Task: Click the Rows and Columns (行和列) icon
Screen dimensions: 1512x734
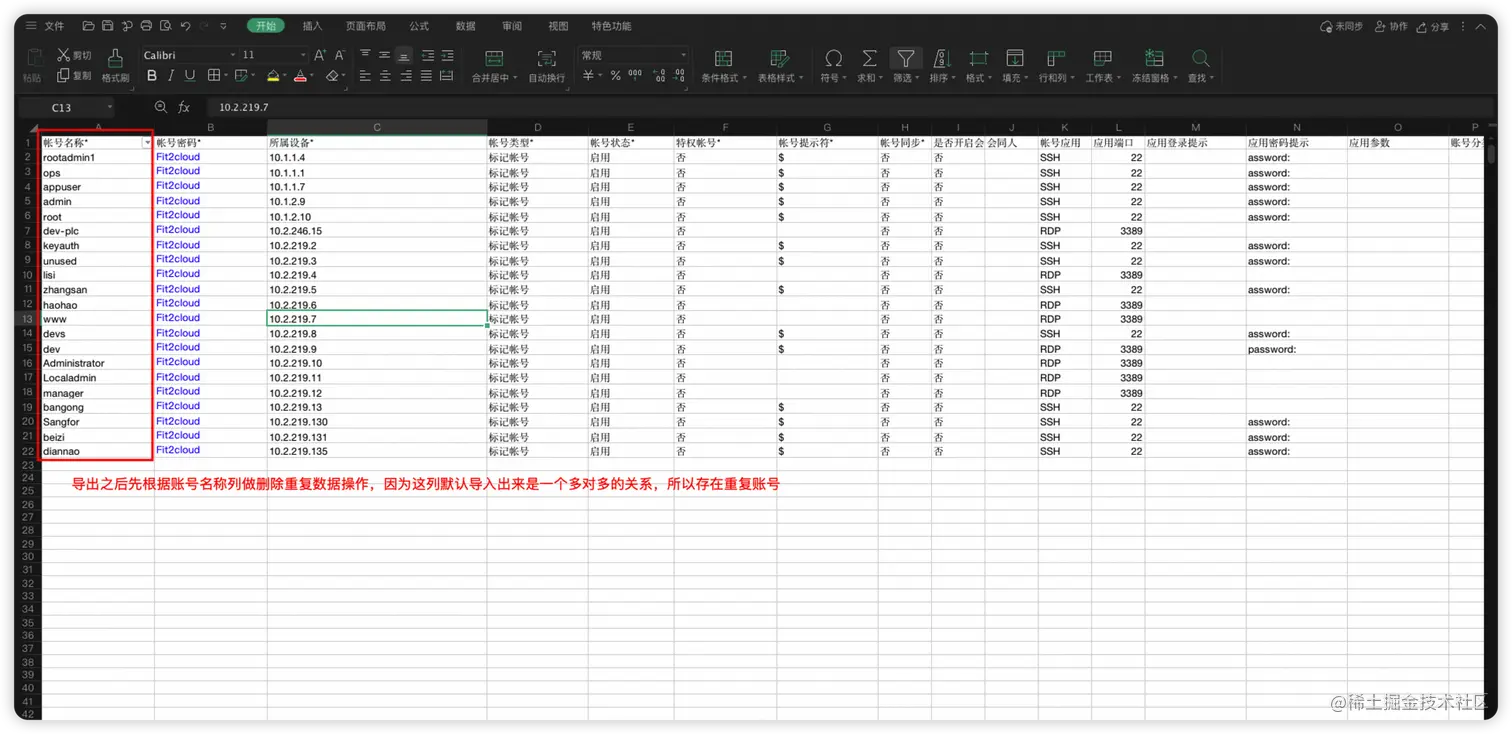Action: [1056, 58]
